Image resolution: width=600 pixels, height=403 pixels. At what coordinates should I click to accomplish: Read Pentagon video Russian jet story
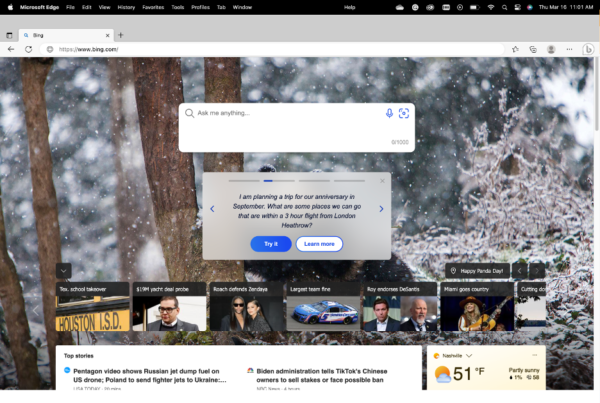pos(150,375)
